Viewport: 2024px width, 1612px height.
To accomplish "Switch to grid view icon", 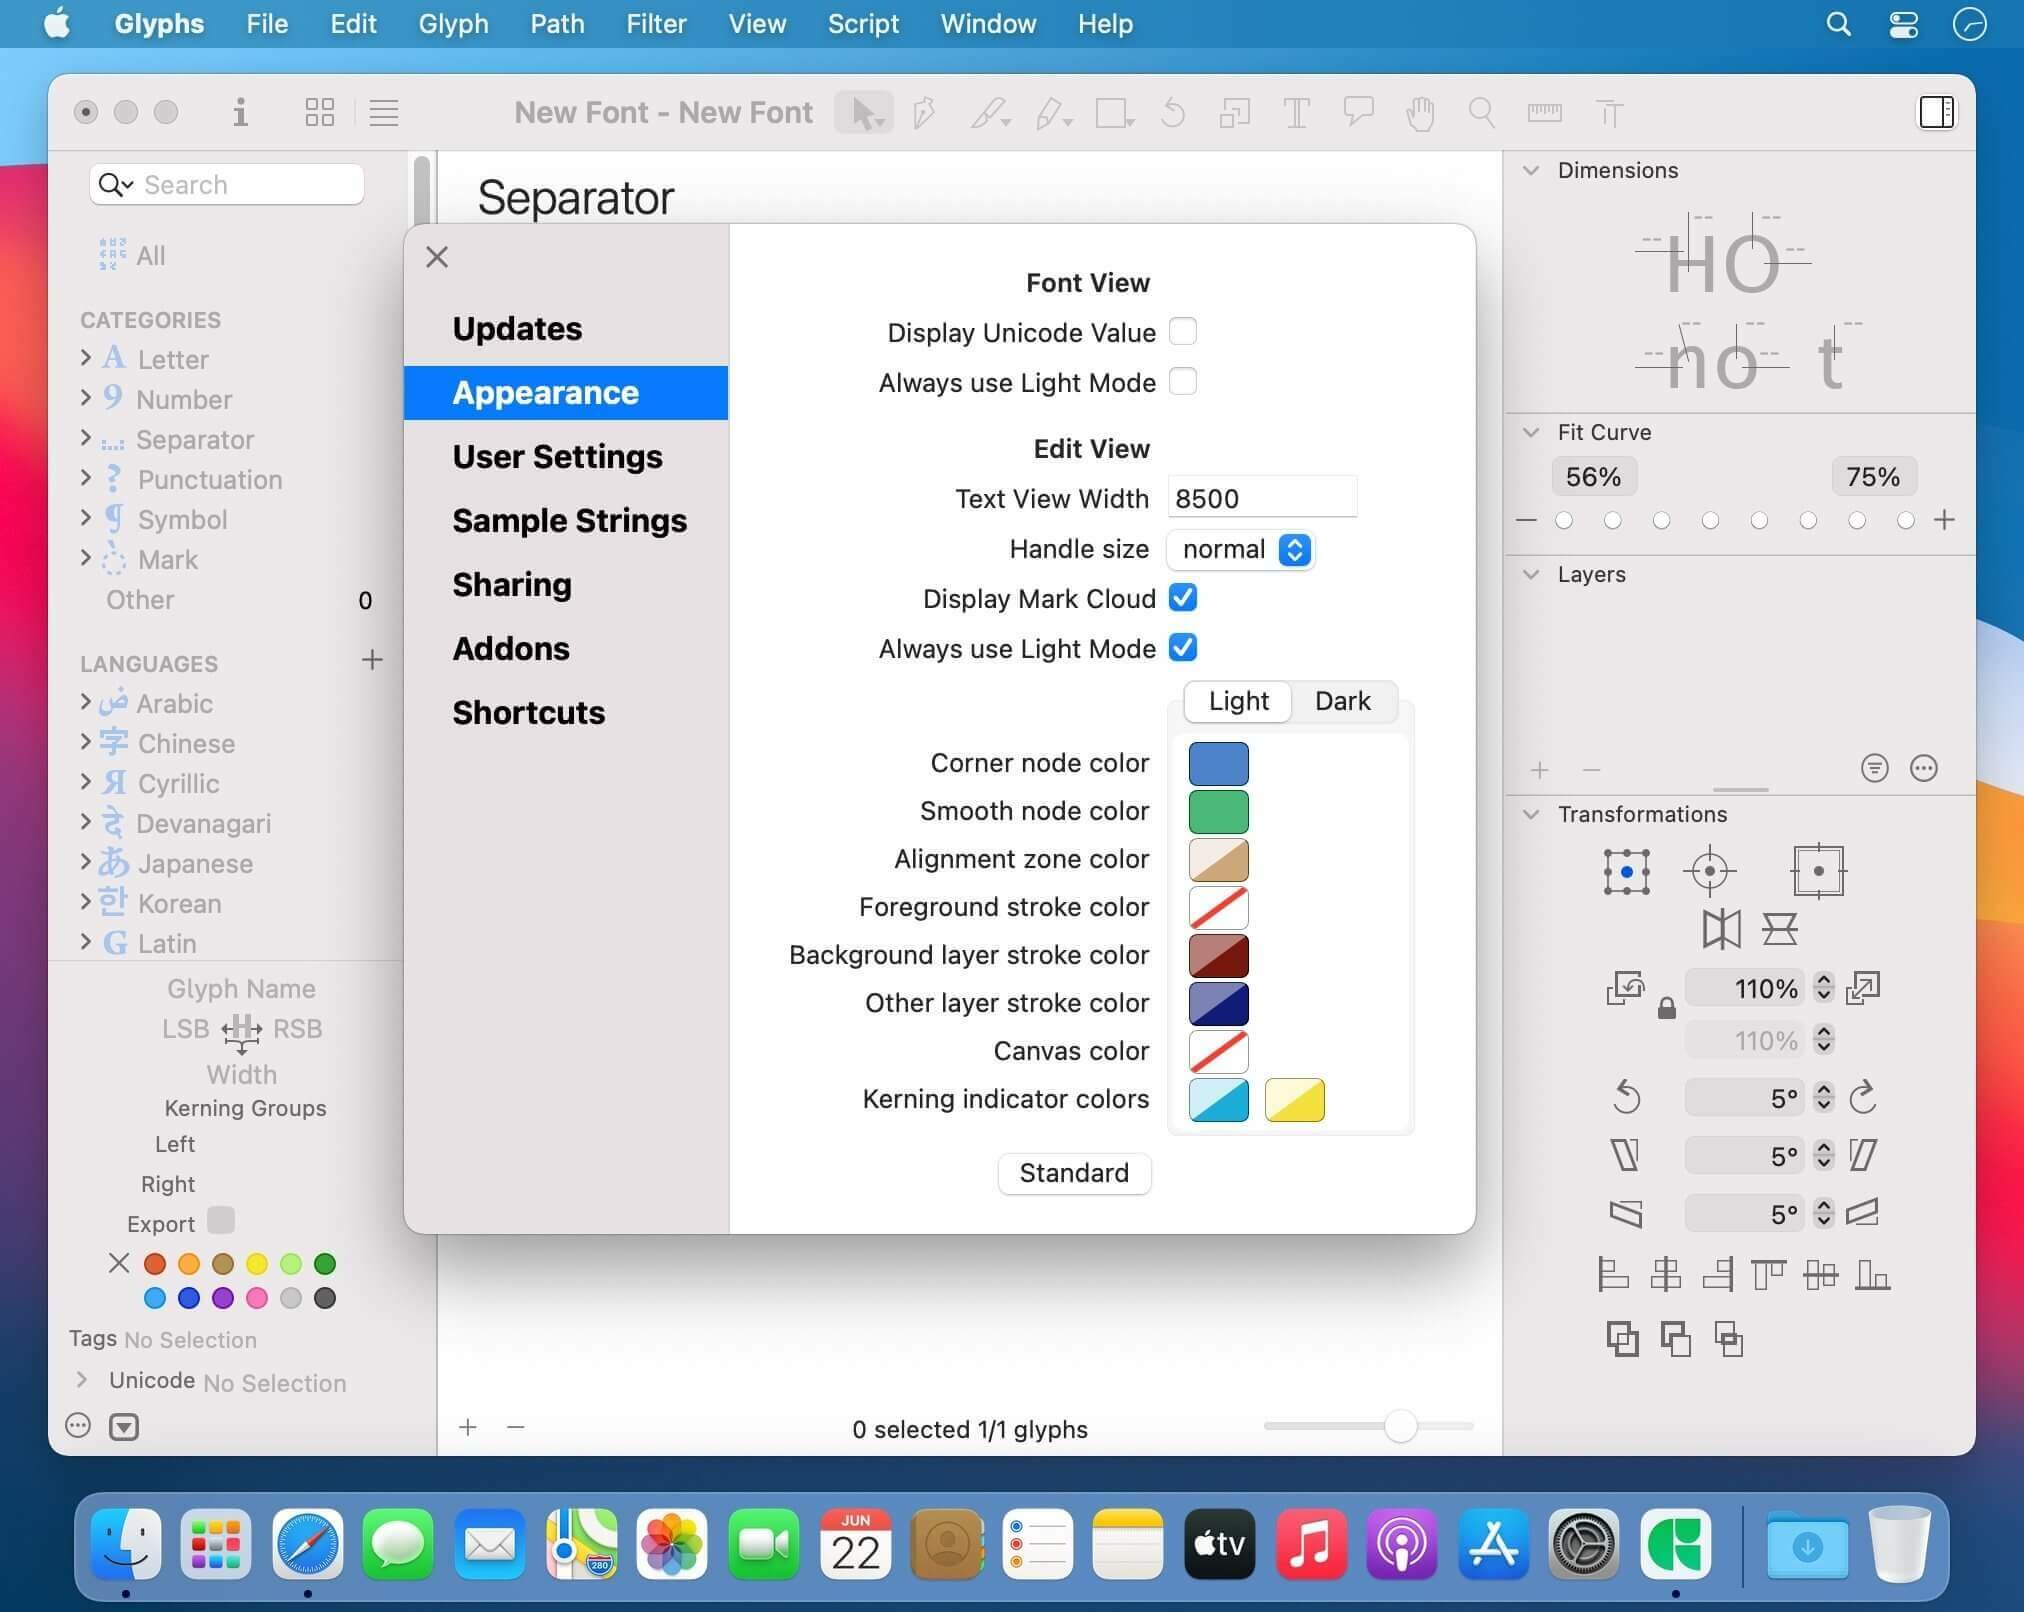I will point(319,112).
